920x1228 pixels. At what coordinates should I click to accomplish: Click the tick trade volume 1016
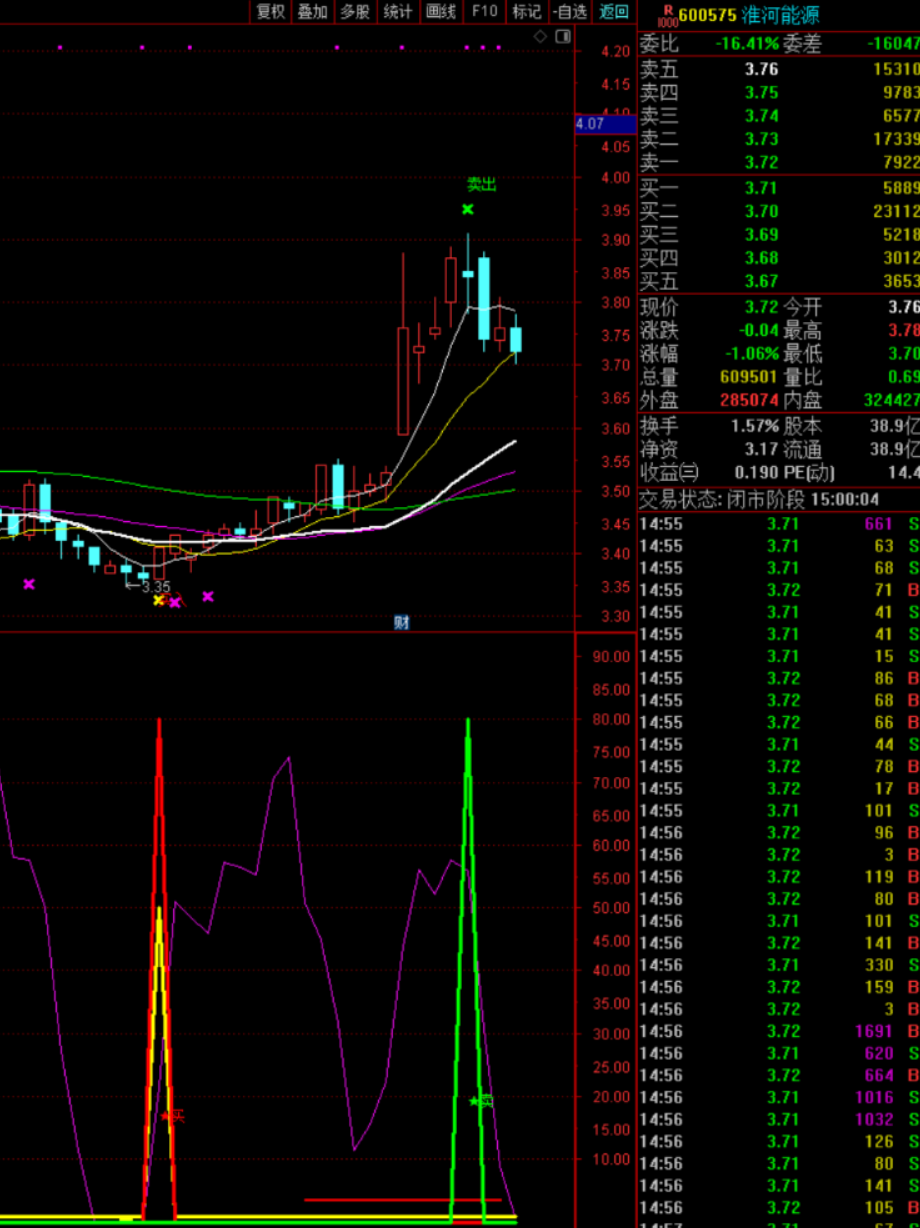[x=874, y=1097]
